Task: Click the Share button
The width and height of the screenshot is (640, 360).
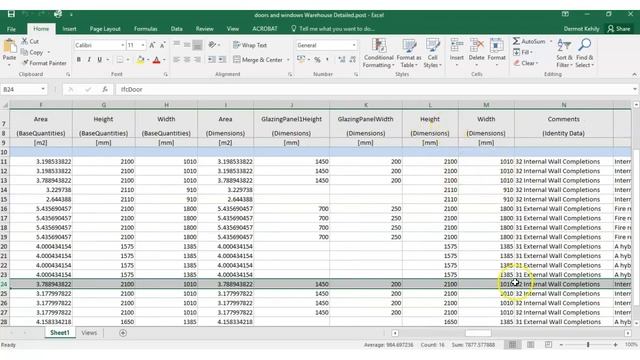Action: 619,29
